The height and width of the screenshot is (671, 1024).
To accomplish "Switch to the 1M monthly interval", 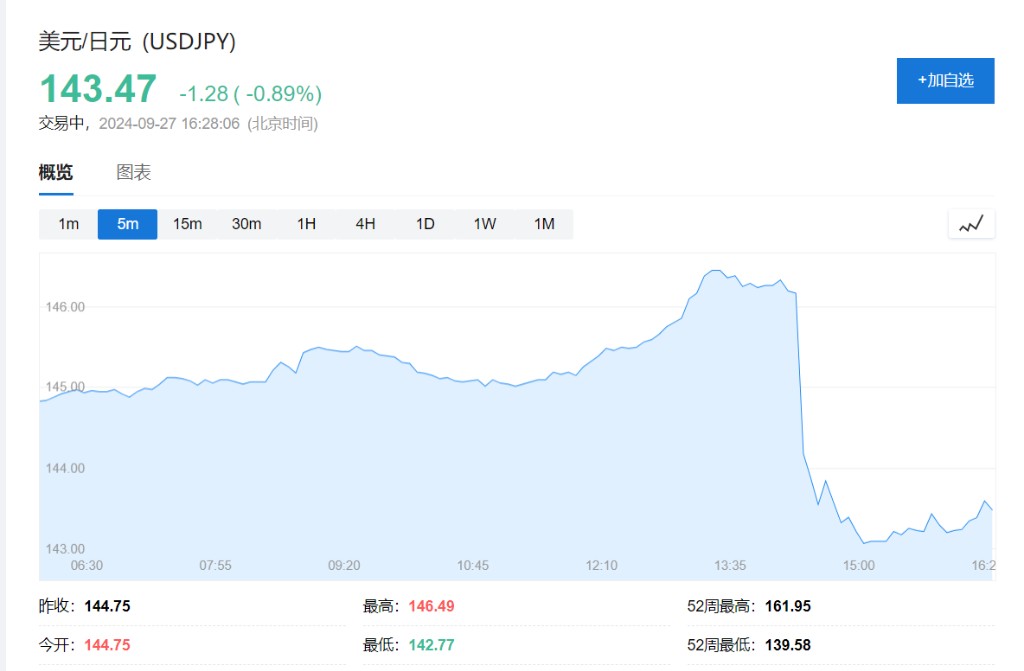I will tap(544, 224).
